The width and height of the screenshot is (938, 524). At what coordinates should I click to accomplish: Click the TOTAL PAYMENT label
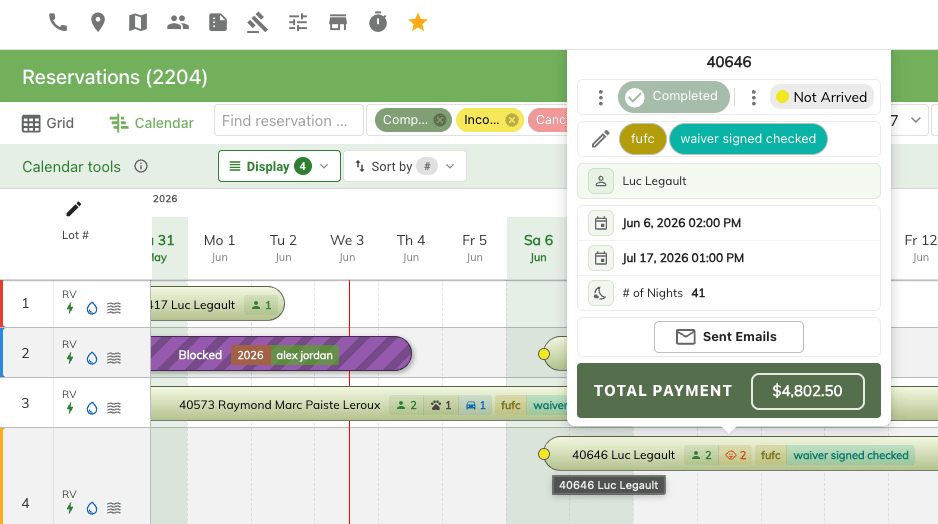coord(663,391)
